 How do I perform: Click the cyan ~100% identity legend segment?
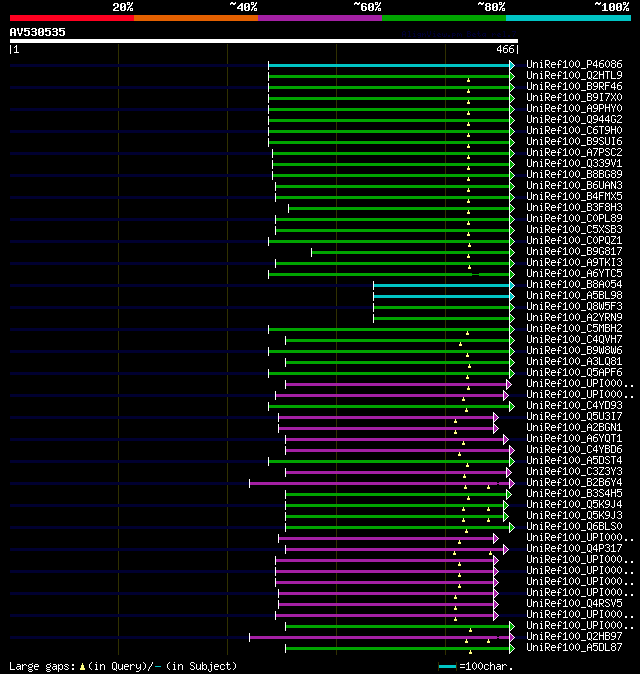point(569,18)
